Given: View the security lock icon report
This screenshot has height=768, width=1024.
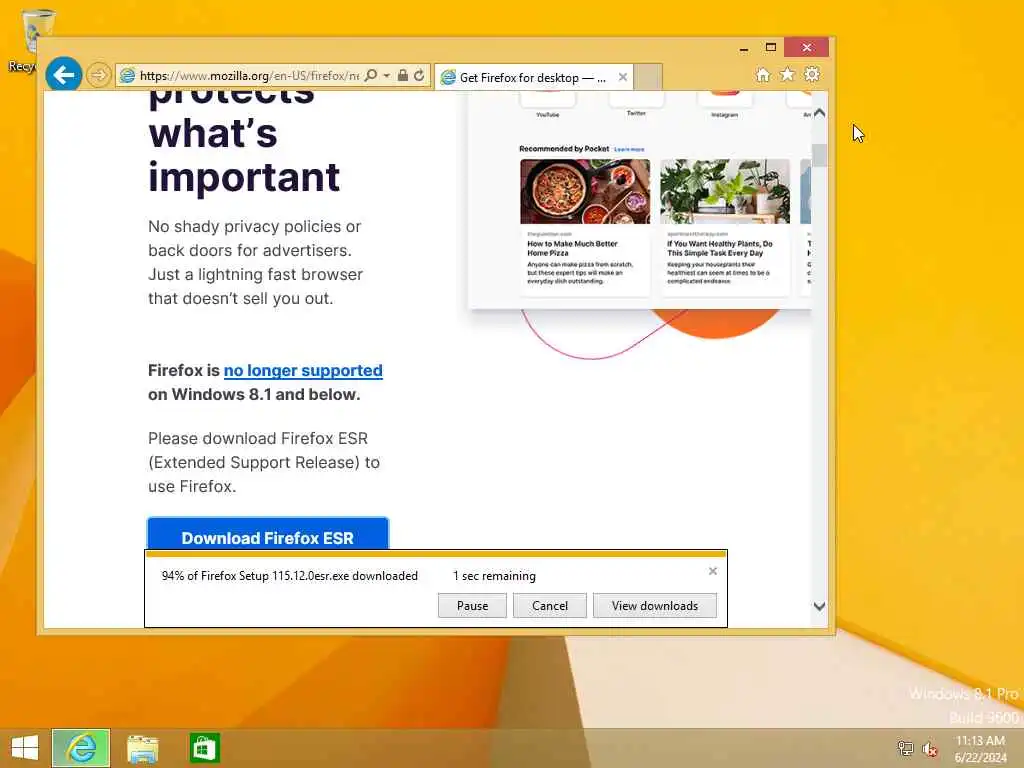Looking at the screenshot, I should pos(403,75).
